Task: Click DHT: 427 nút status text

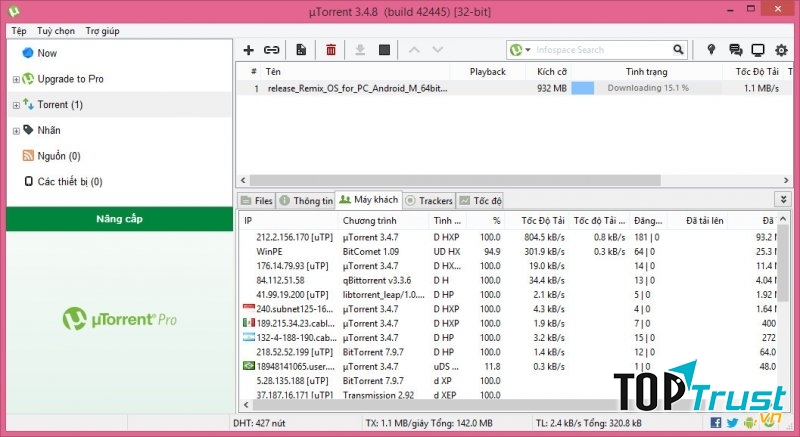Action: pyautogui.click(x=259, y=423)
